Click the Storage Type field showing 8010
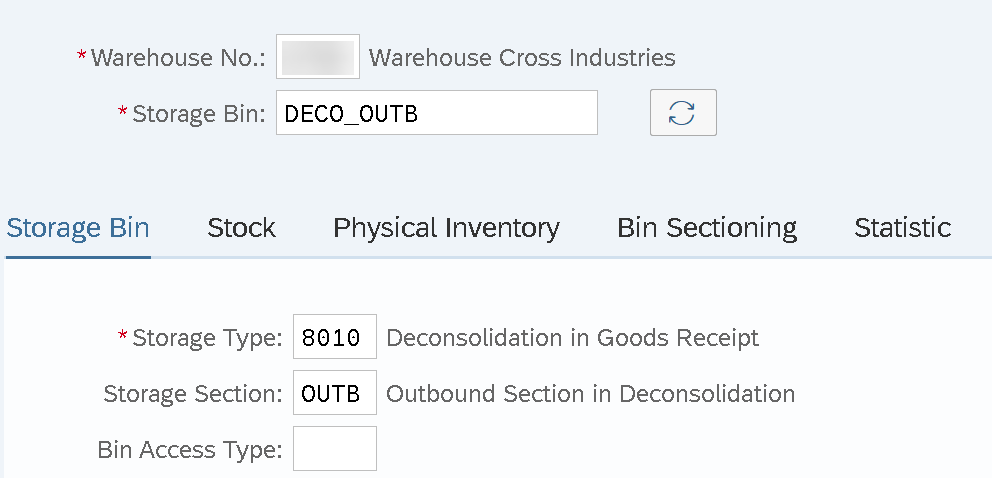Image resolution: width=992 pixels, height=478 pixels. pos(334,338)
